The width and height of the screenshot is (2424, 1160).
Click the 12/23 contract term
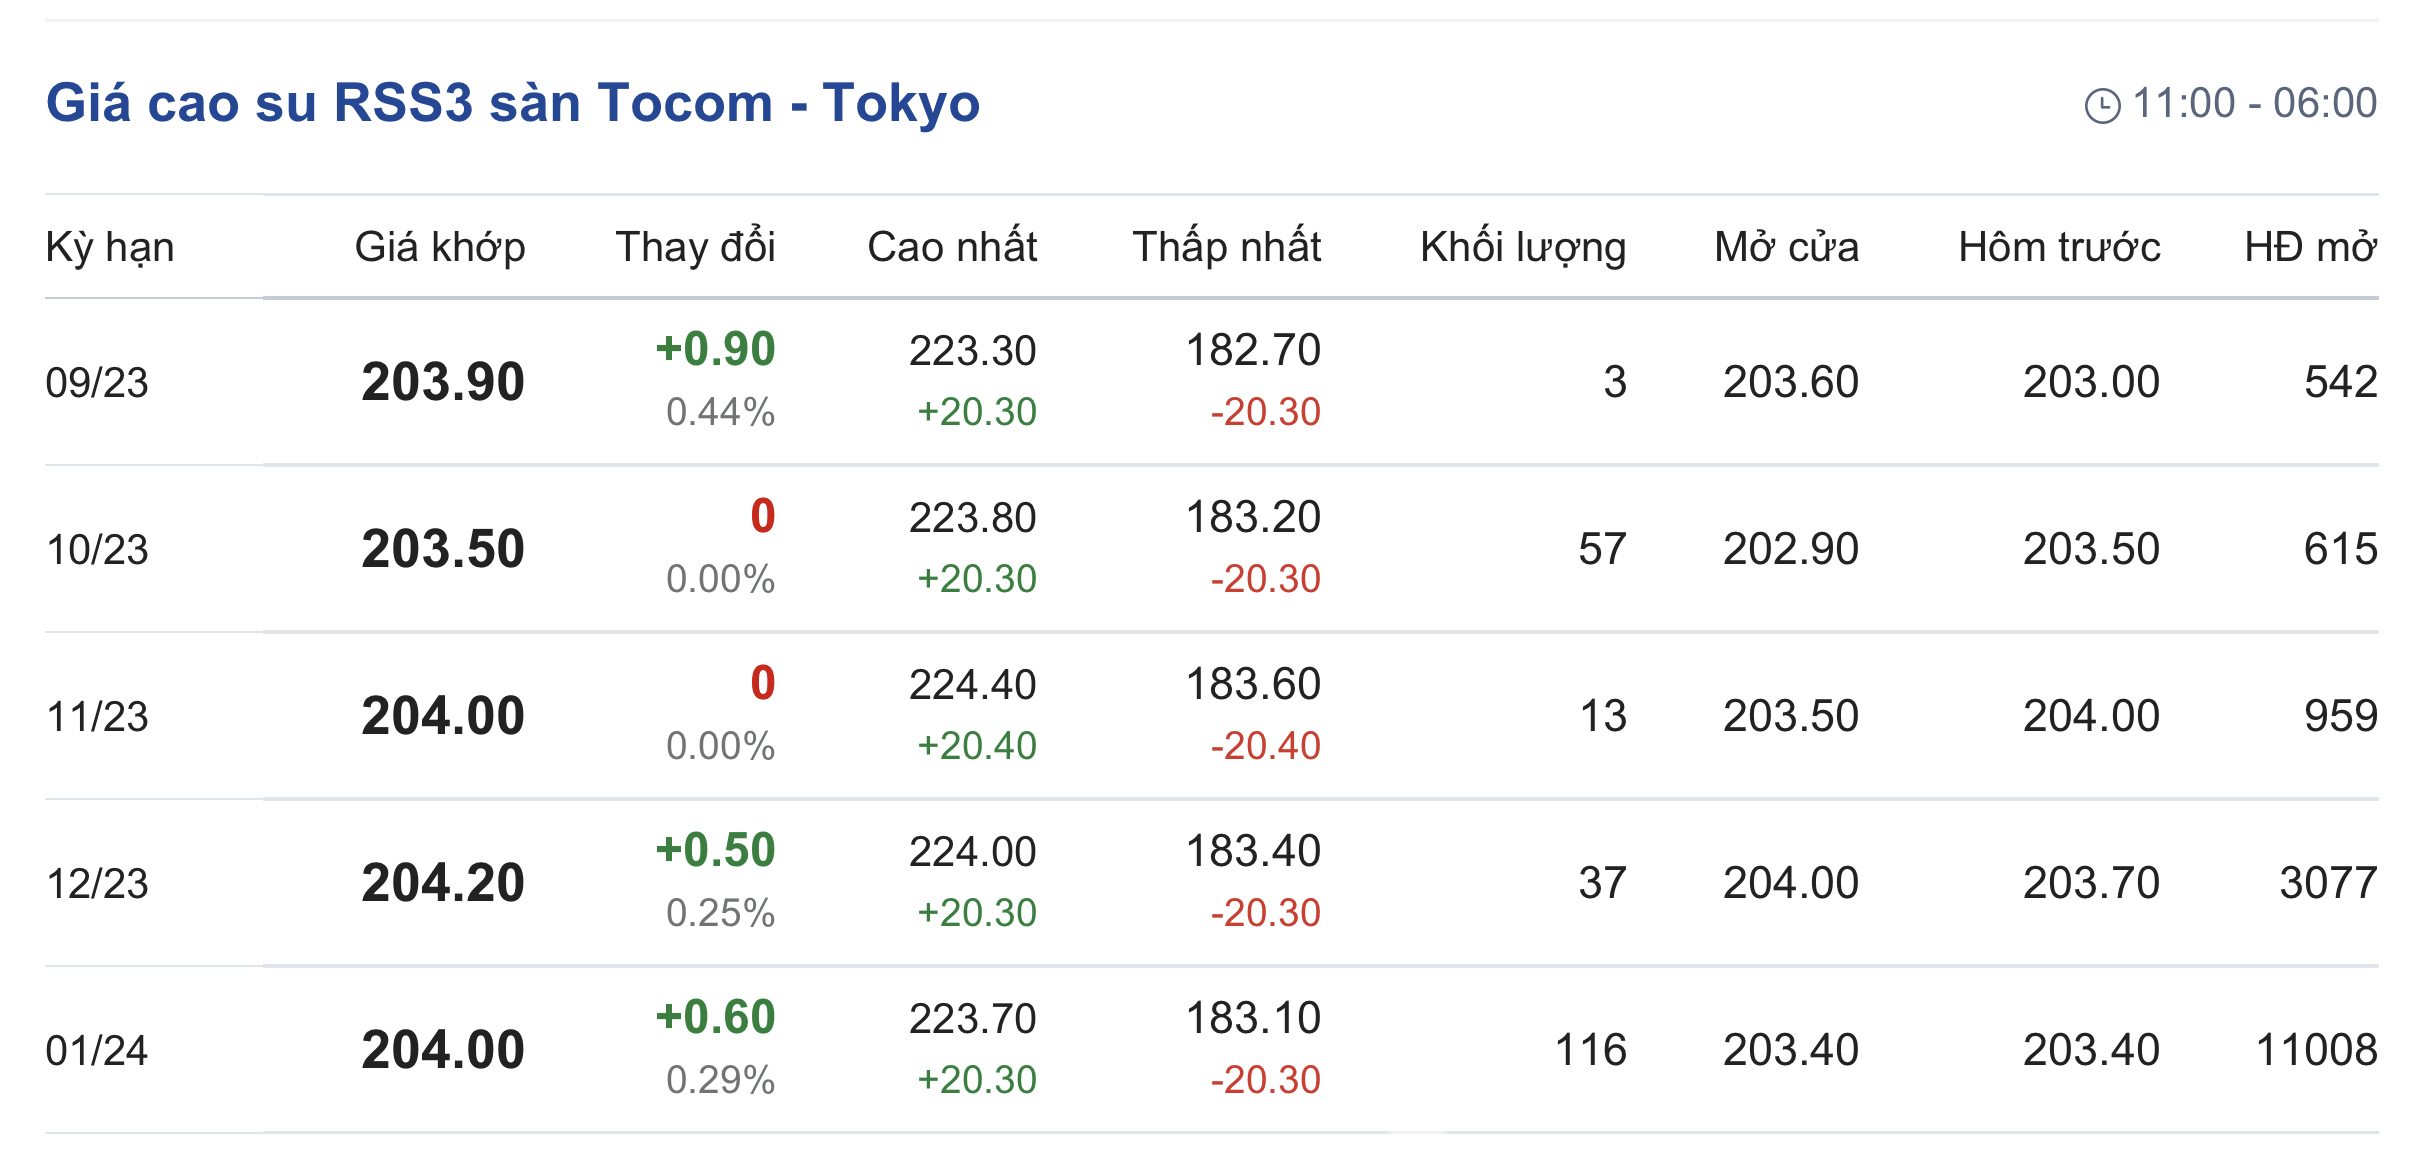pyautogui.click(x=97, y=884)
